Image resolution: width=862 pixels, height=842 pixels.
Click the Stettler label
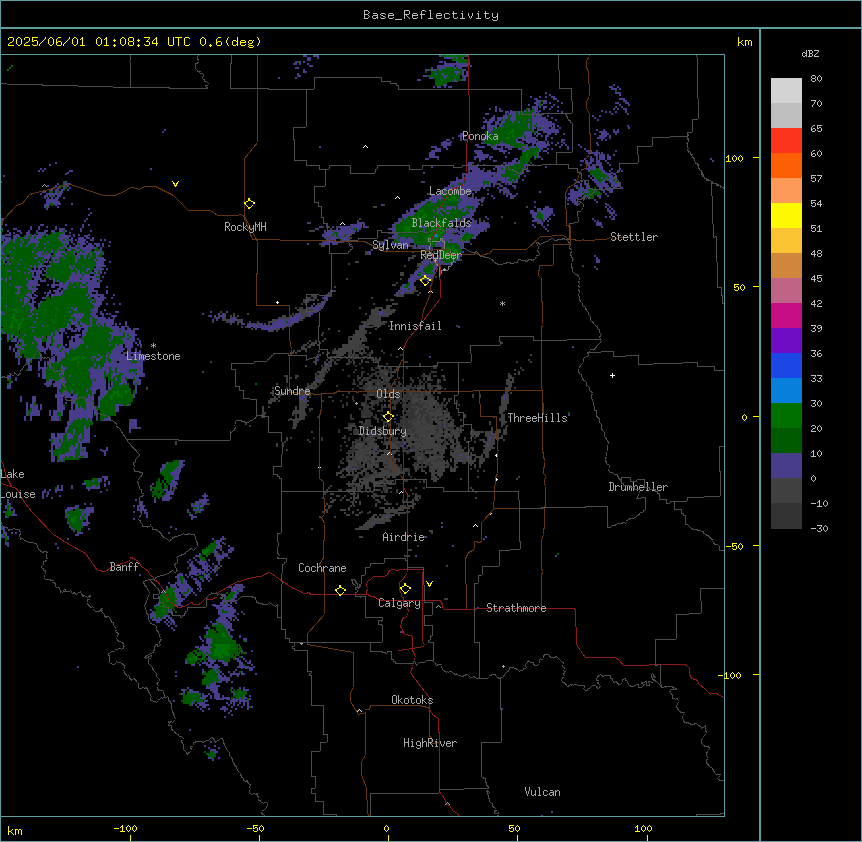[634, 237]
